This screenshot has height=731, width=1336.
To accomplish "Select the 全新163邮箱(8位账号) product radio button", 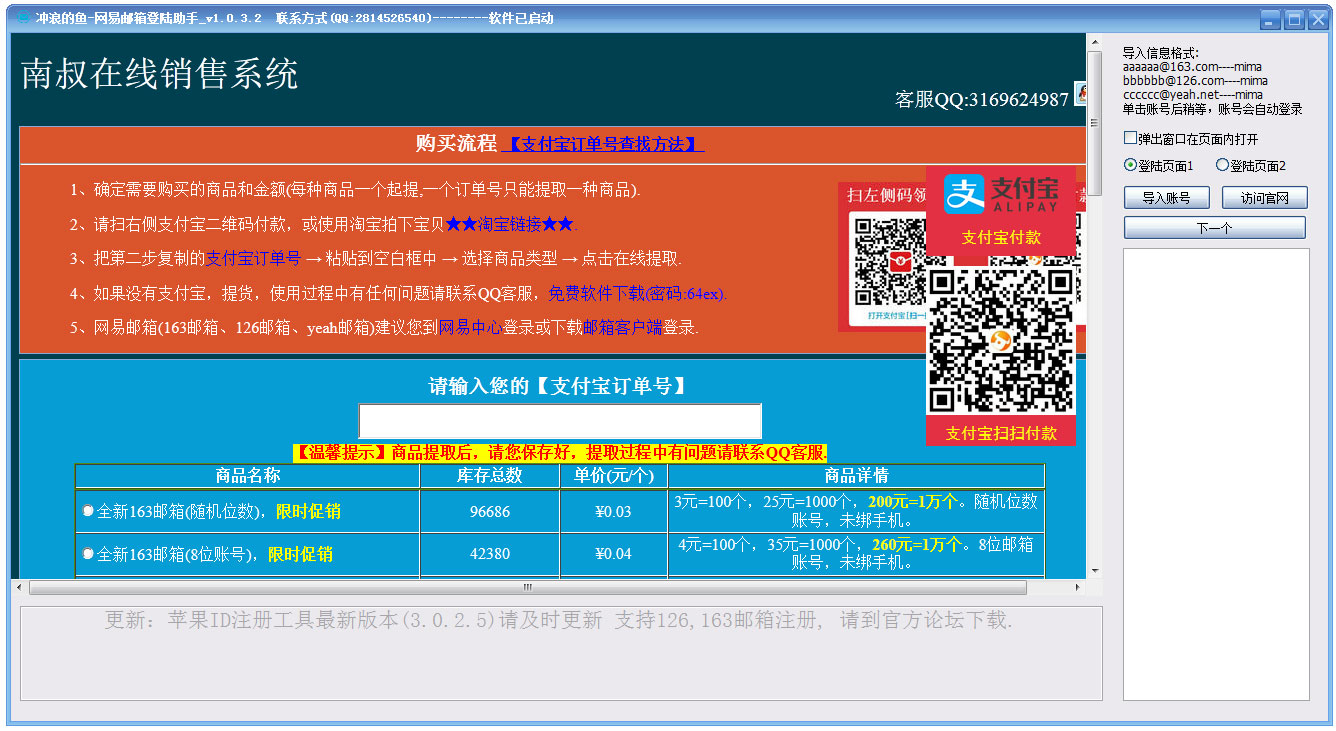I will pos(88,553).
